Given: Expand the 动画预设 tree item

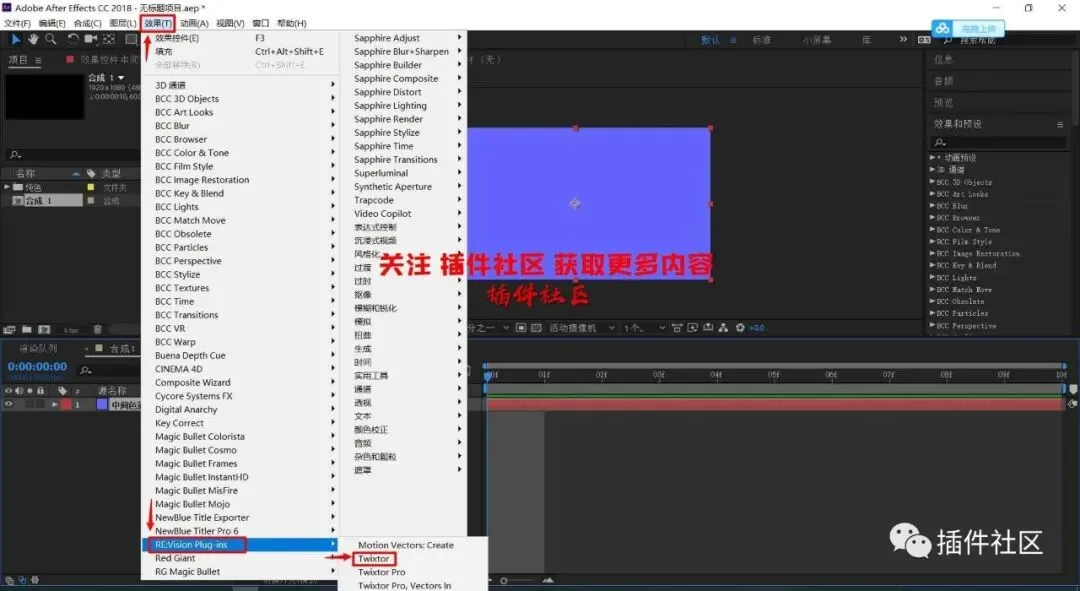Looking at the screenshot, I should (x=932, y=158).
